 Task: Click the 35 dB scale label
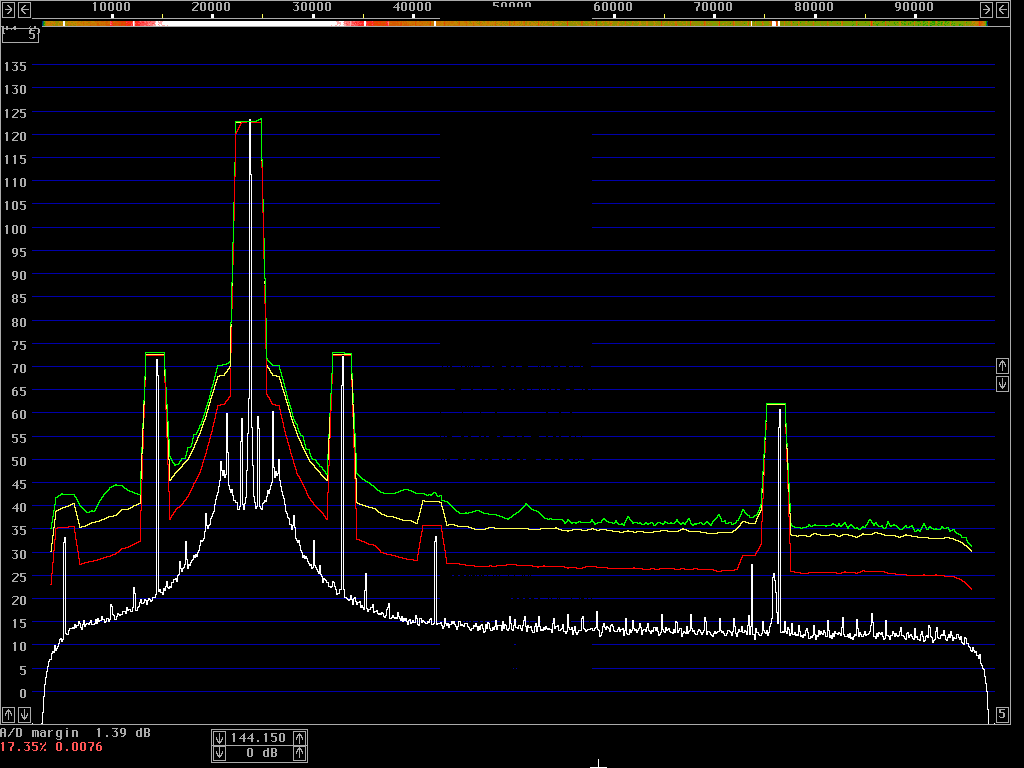point(19,531)
